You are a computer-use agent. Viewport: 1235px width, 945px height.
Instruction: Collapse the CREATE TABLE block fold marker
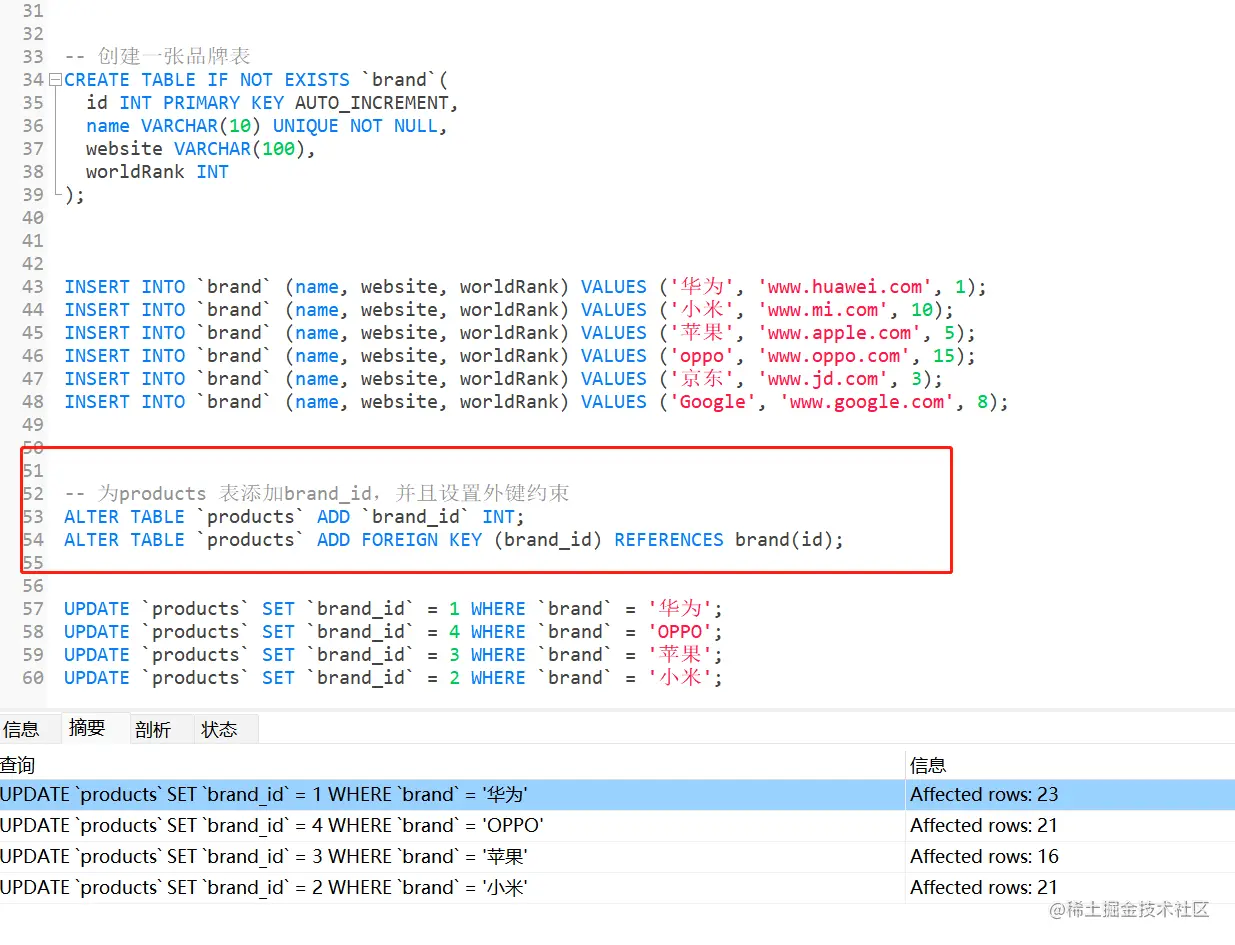tap(57, 80)
